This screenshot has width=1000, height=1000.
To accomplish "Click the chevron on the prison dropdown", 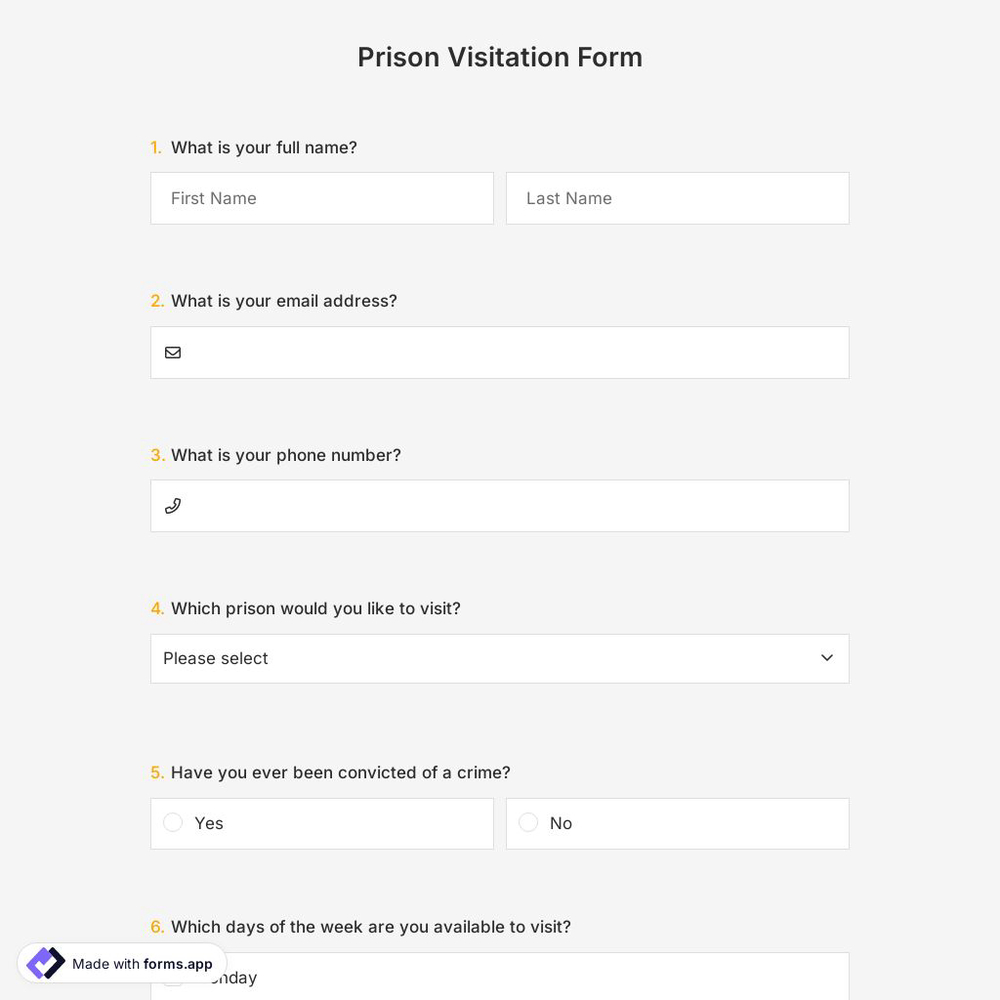I will pyautogui.click(x=827, y=658).
